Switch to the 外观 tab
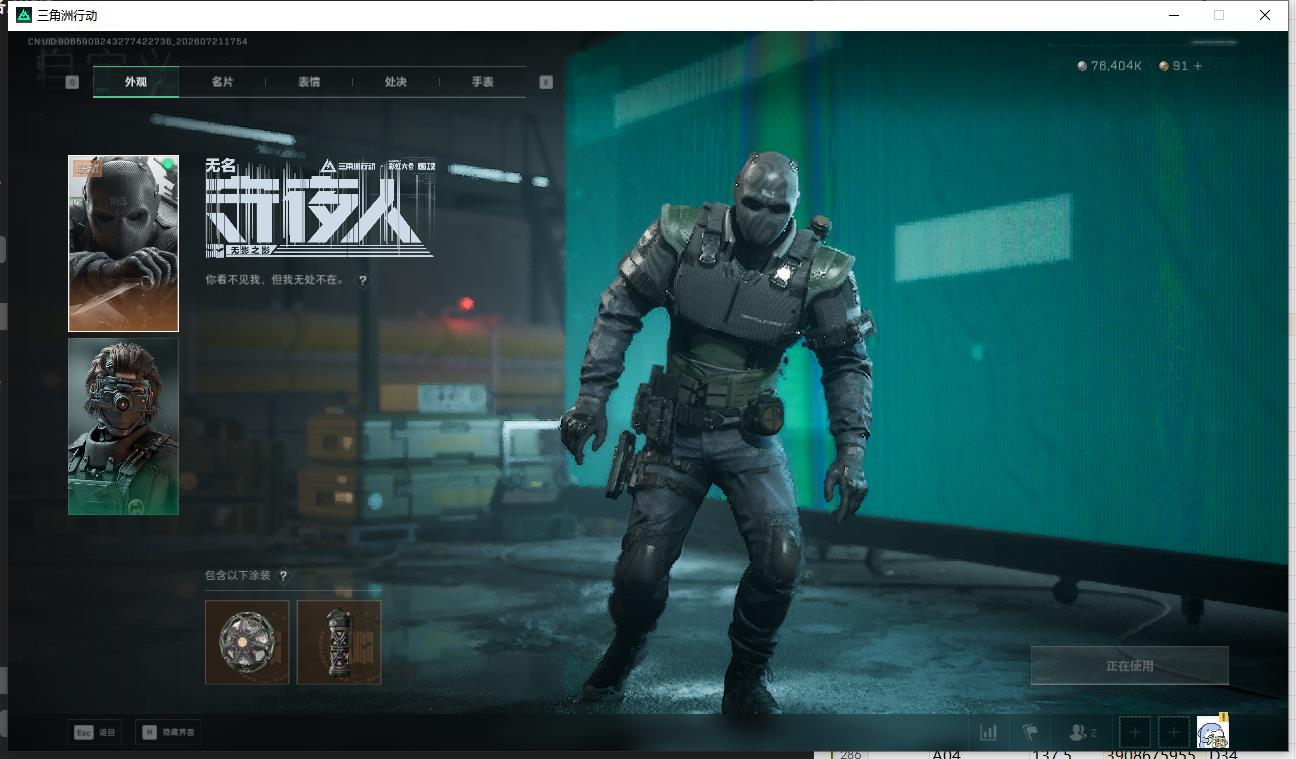The height and width of the screenshot is (759, 1296). (x=136, y=82)
